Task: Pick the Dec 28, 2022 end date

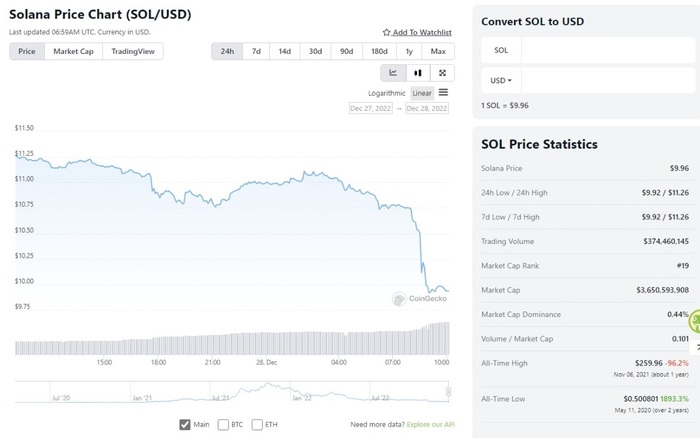Action: pyautogui.click(x=427, y=108)
